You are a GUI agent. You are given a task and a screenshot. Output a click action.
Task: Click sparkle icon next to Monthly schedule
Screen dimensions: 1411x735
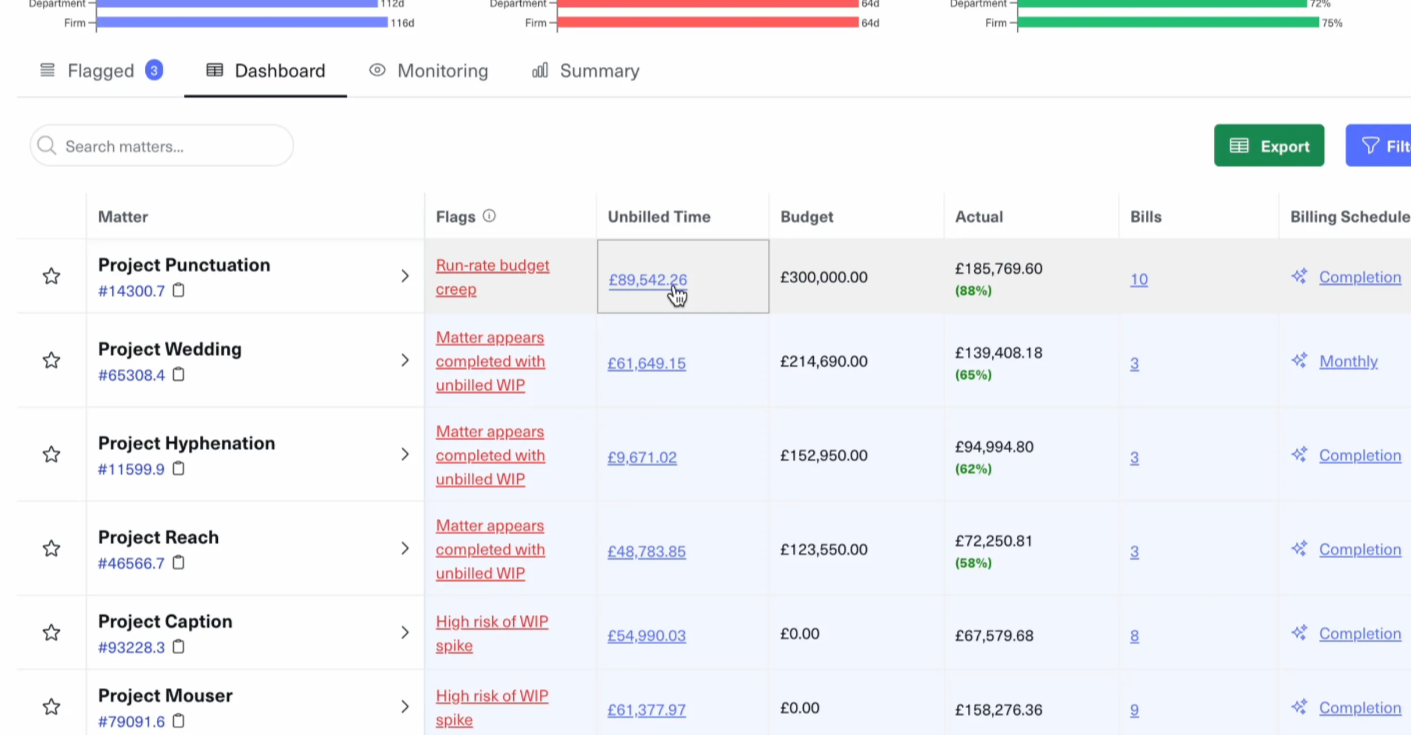tap(1299, 361)
